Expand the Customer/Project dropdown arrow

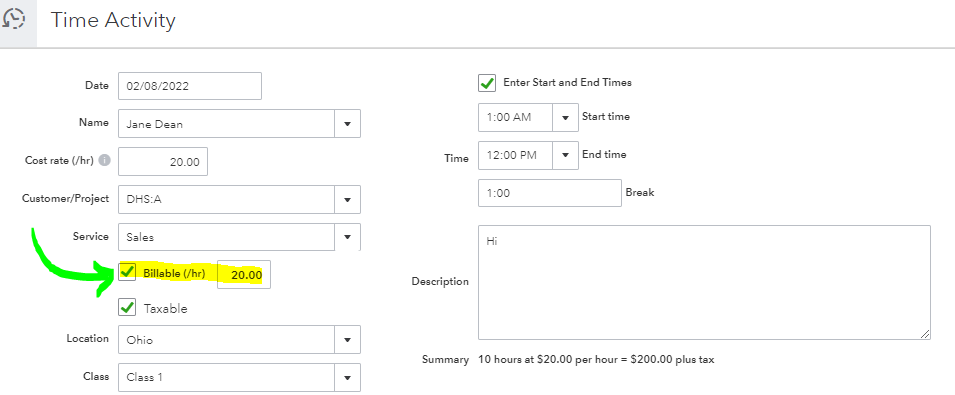pos(347,200)
